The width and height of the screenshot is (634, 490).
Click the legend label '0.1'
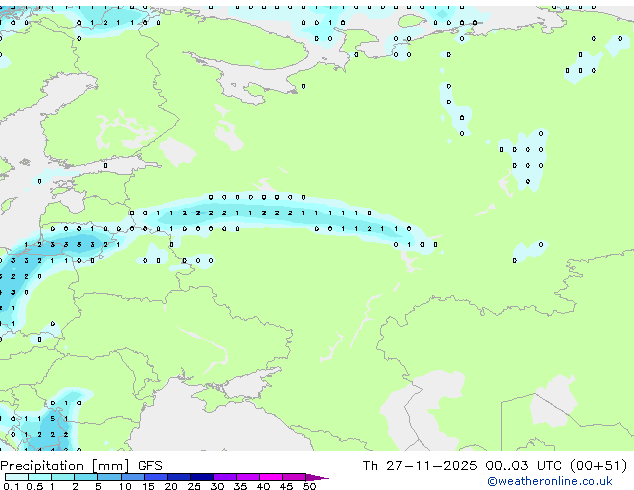(11, 486)
